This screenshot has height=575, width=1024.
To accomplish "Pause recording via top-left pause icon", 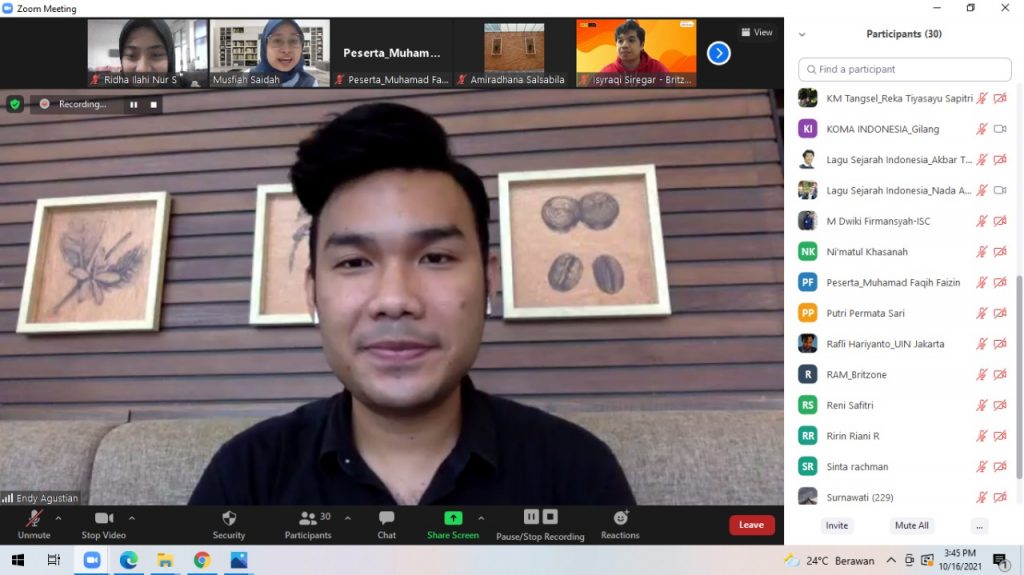I will coord(133,104).
